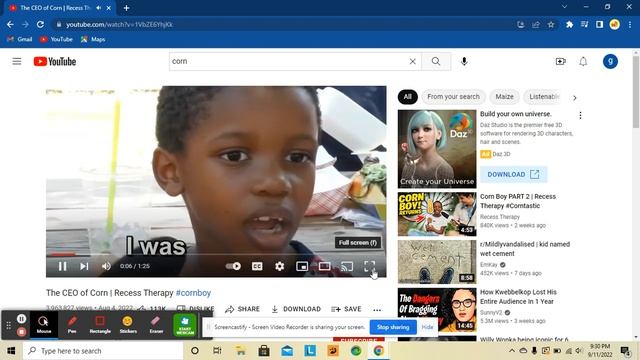Hide the screen sharing notification bar
Screen dimensions: 640x360
427,327
